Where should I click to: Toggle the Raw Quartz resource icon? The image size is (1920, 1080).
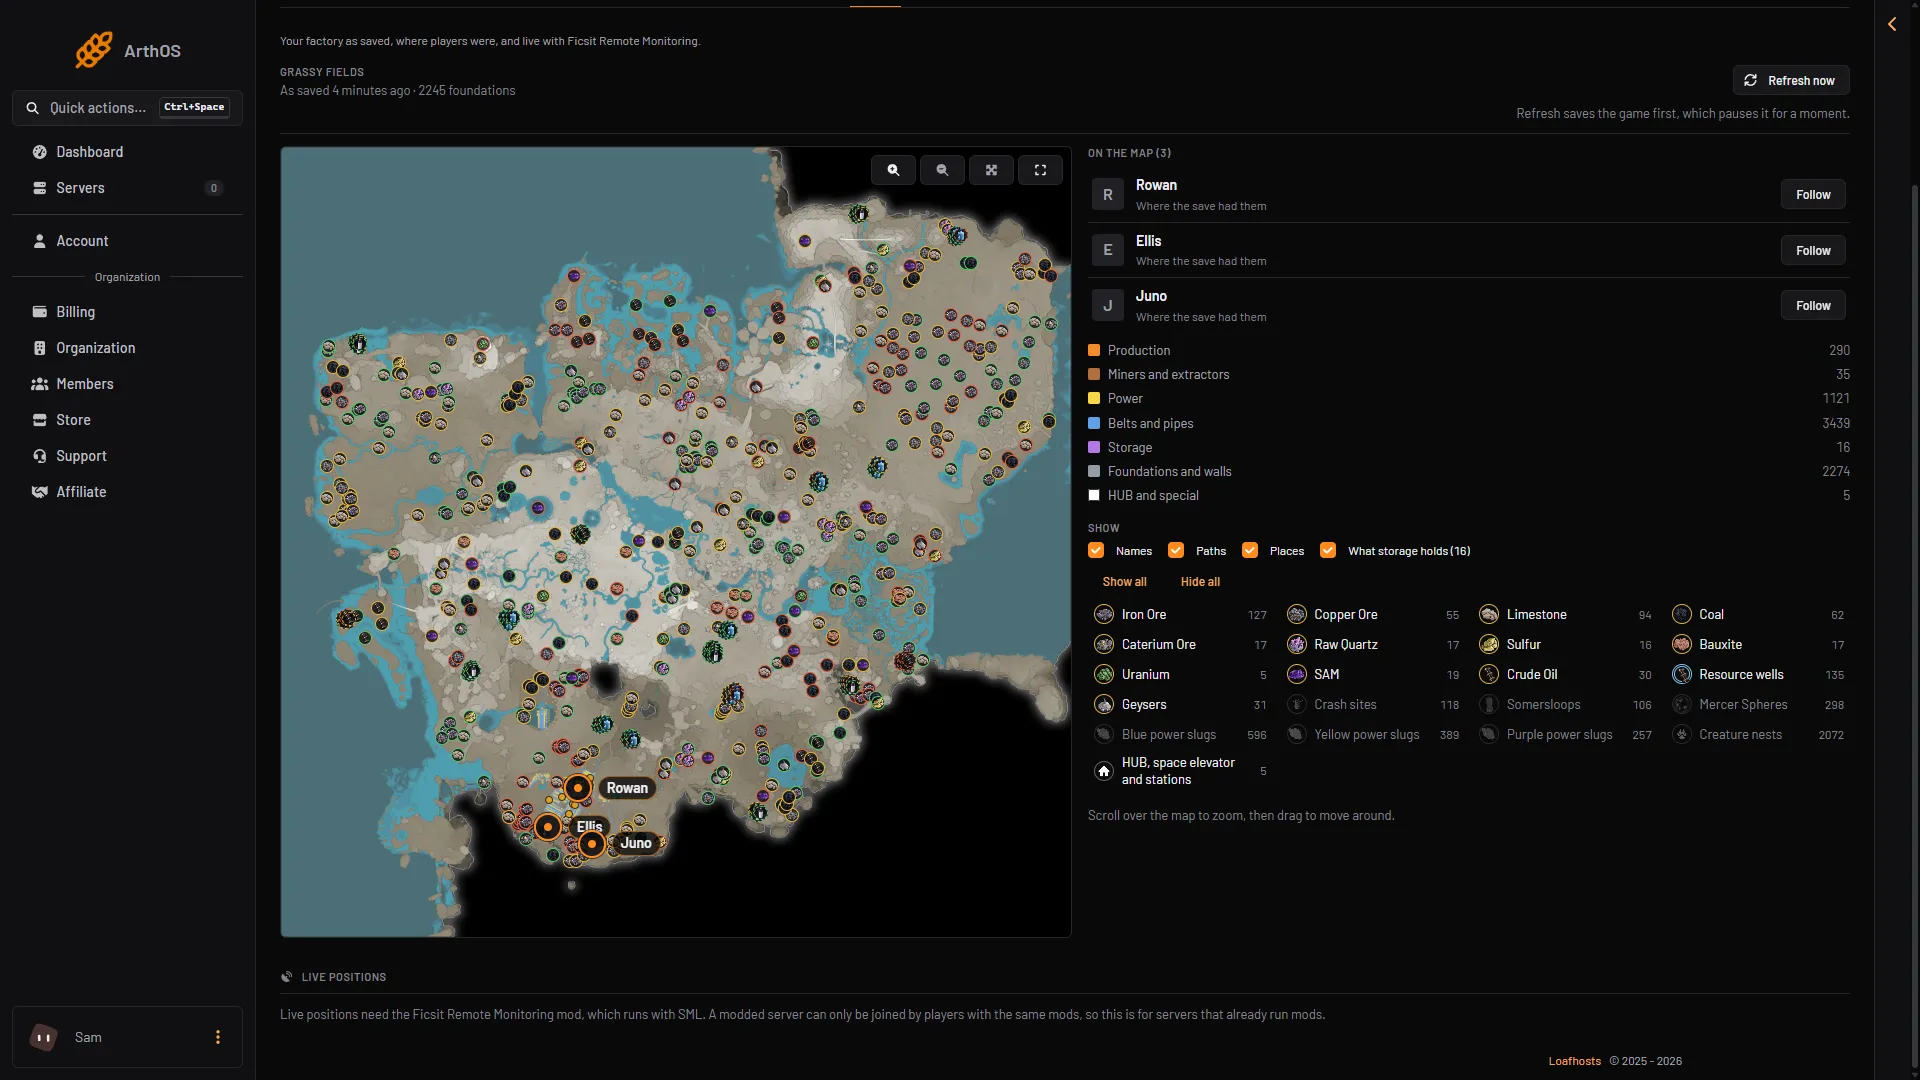pyautogui.click(x=1297, y=645)
